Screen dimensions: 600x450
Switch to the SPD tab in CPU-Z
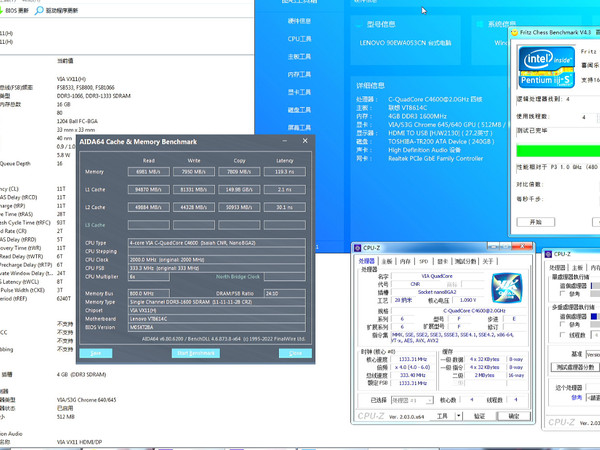coord(424,261)
